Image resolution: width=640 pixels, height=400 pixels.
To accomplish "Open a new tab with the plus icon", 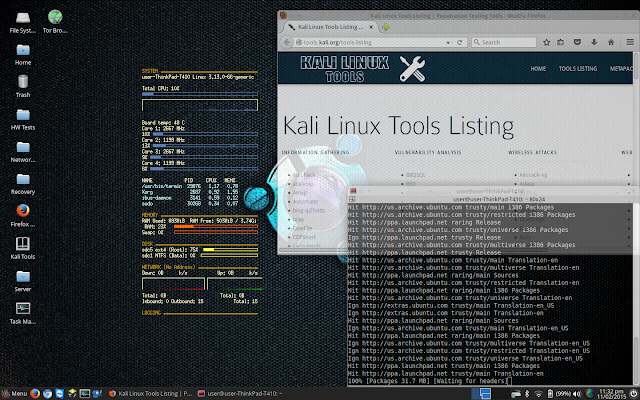I will (385, 27).
